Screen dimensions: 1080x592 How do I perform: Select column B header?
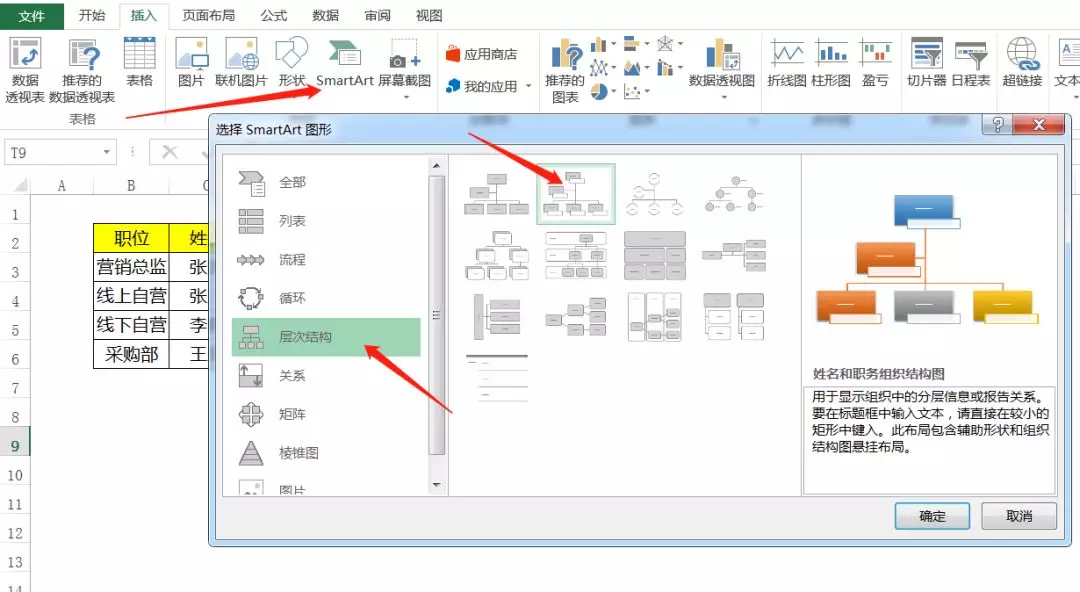[131, 185]
